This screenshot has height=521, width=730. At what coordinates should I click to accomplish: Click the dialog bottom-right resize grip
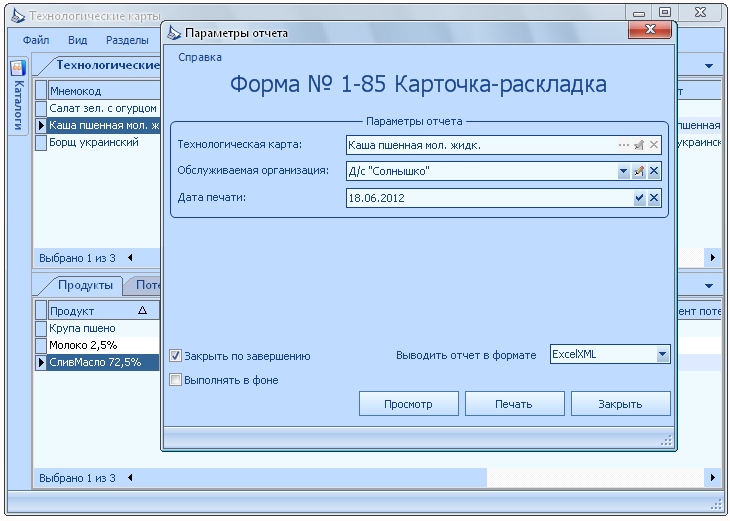(x=667, y=440)
